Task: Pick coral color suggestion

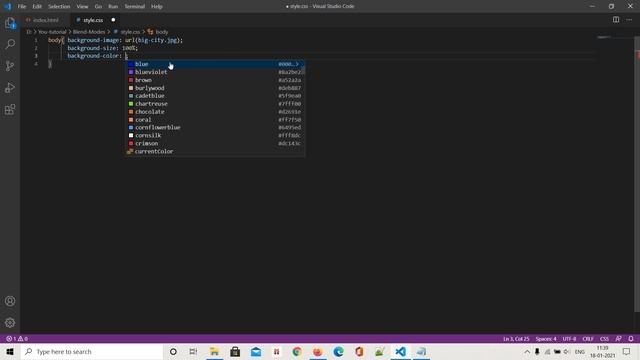Action: pyautogui.click(x=215, y=120)
